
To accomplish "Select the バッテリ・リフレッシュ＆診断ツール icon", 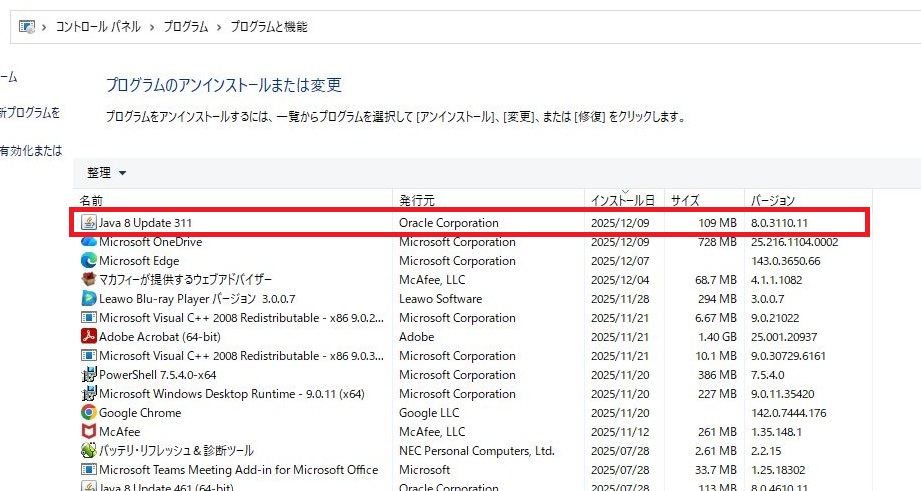I will coord(88,451).
